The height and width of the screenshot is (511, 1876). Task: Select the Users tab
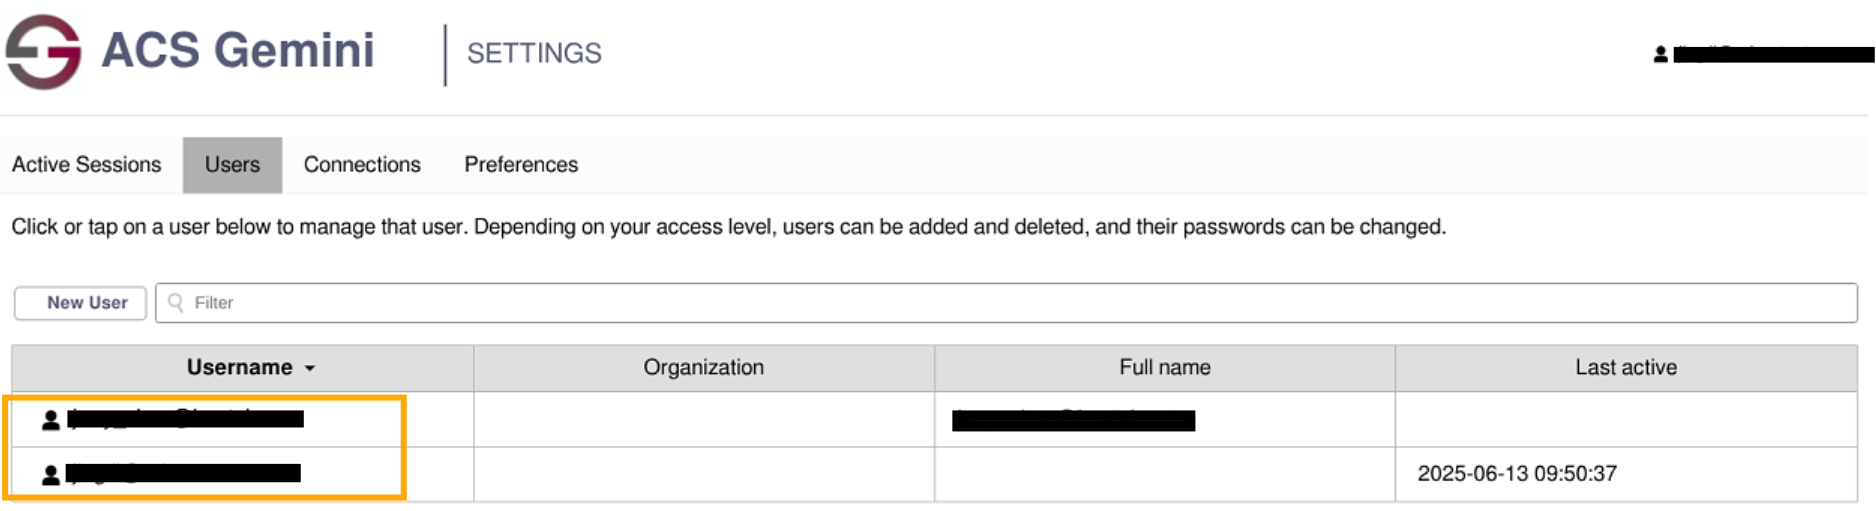coord(232,165)
